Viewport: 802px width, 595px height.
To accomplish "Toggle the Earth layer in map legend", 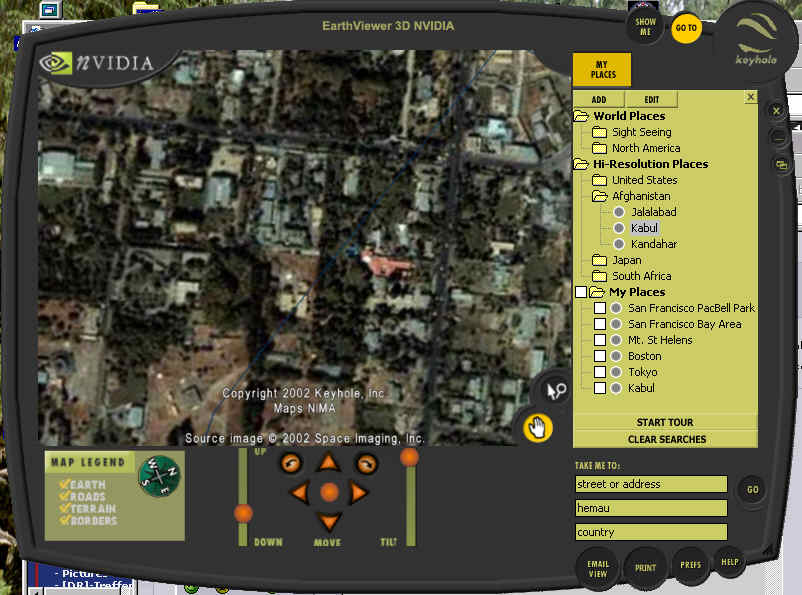I will 82,484.
